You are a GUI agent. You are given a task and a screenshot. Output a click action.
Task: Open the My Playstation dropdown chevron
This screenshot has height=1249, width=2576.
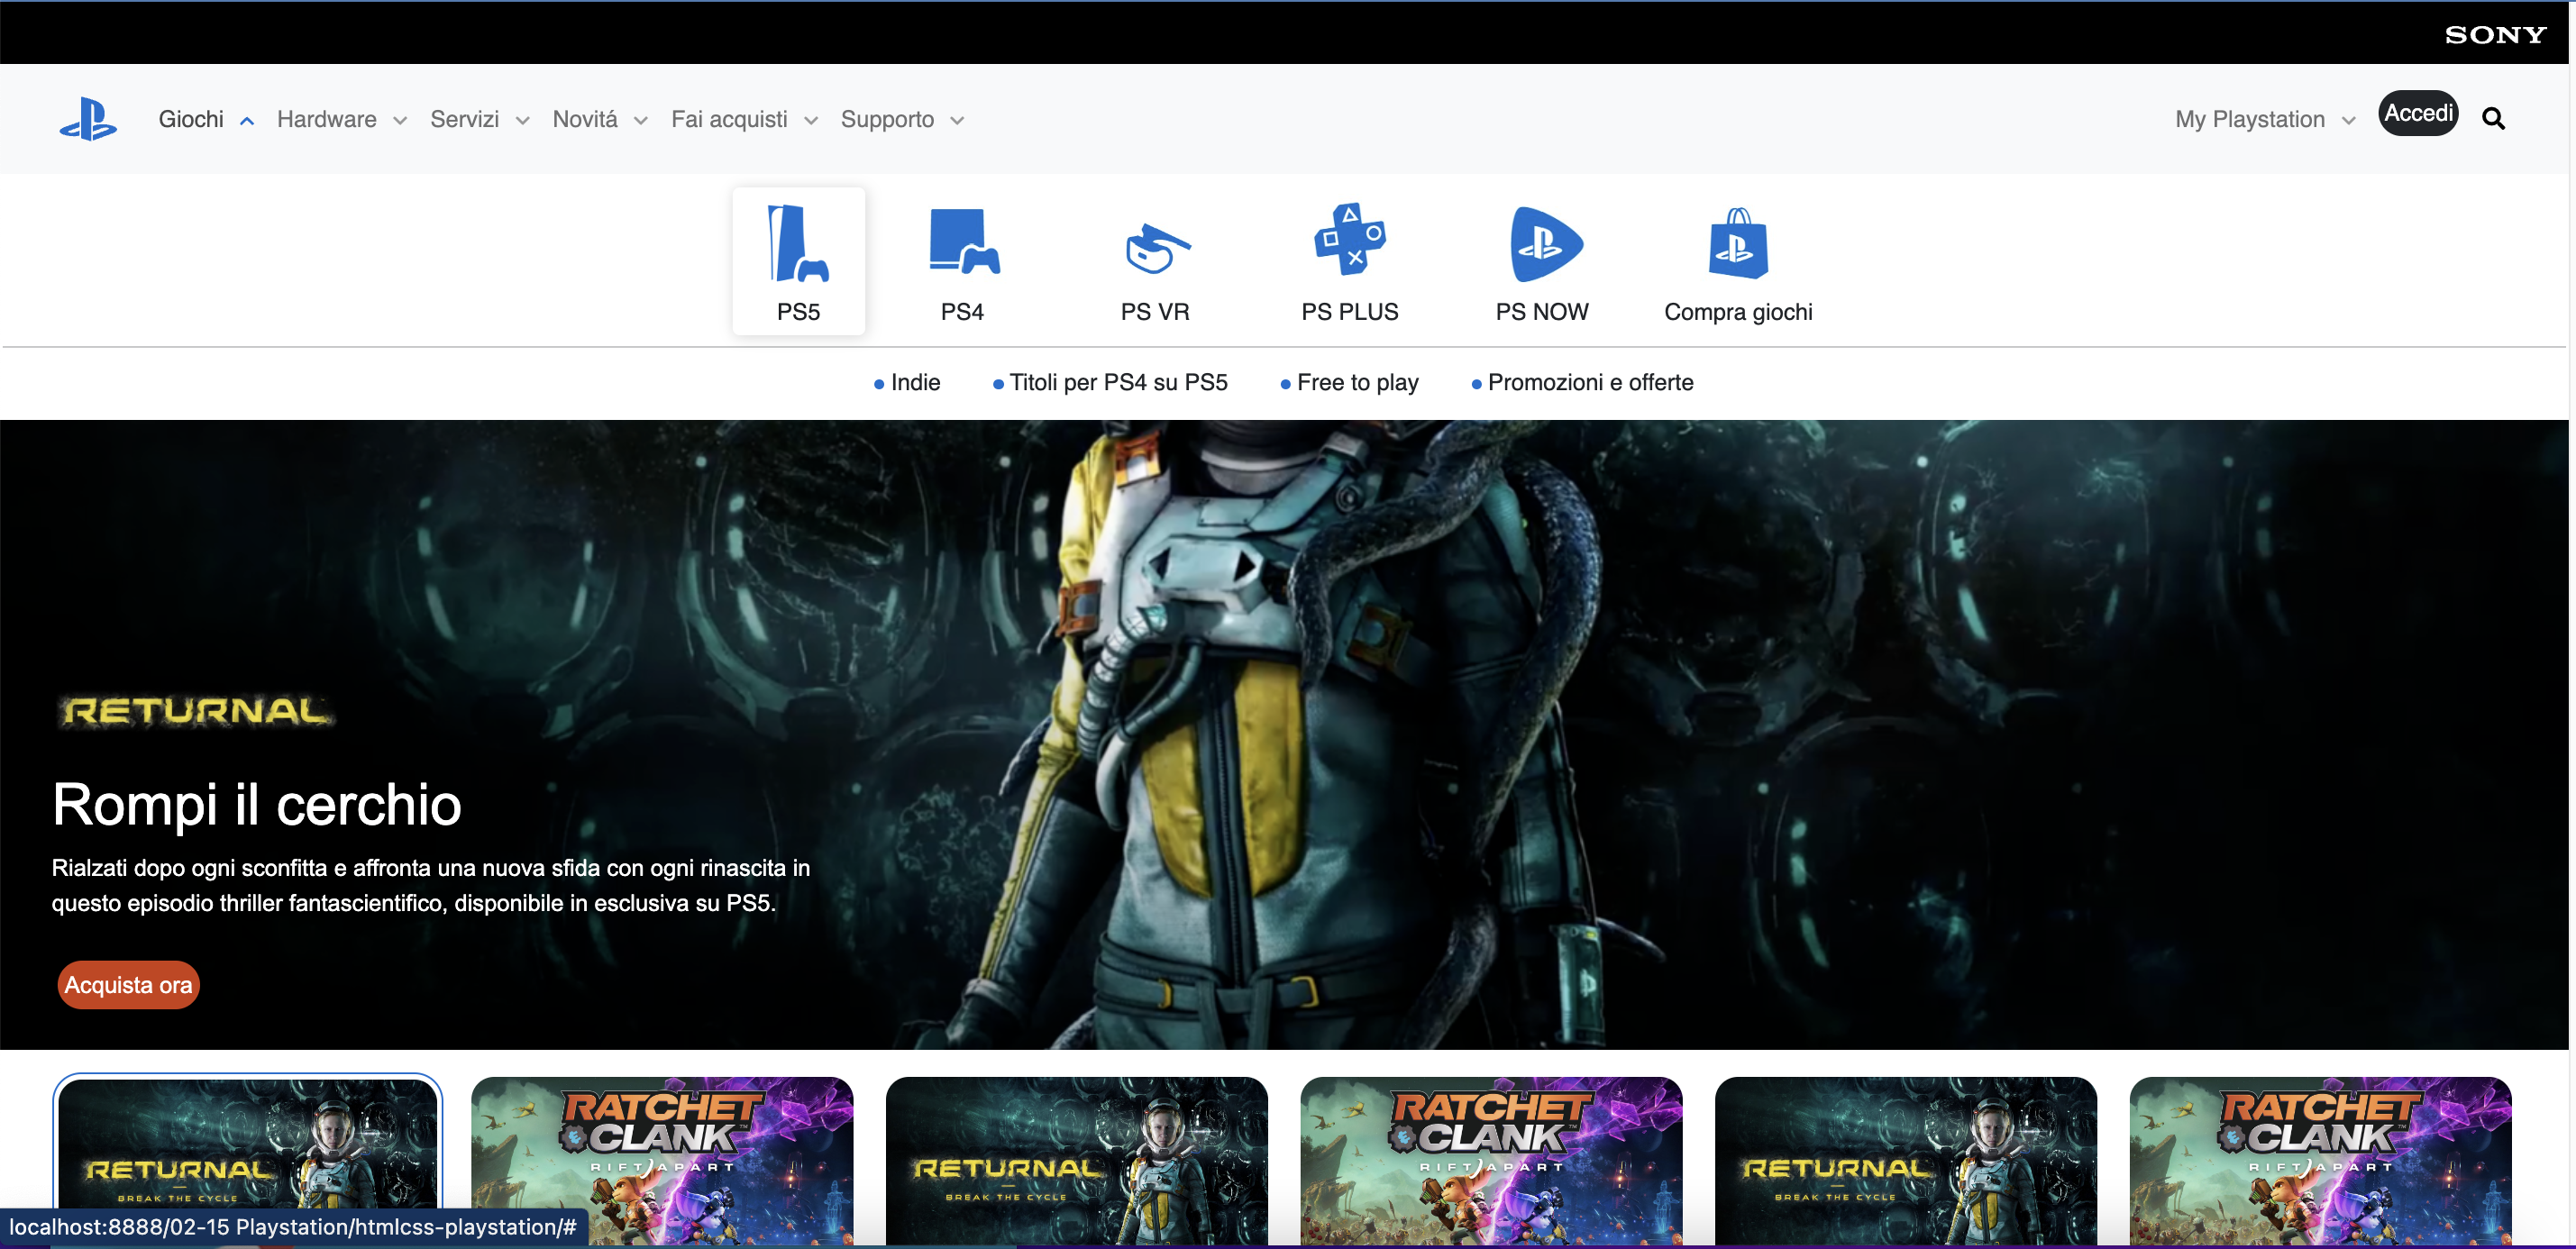pos(2349,121)
